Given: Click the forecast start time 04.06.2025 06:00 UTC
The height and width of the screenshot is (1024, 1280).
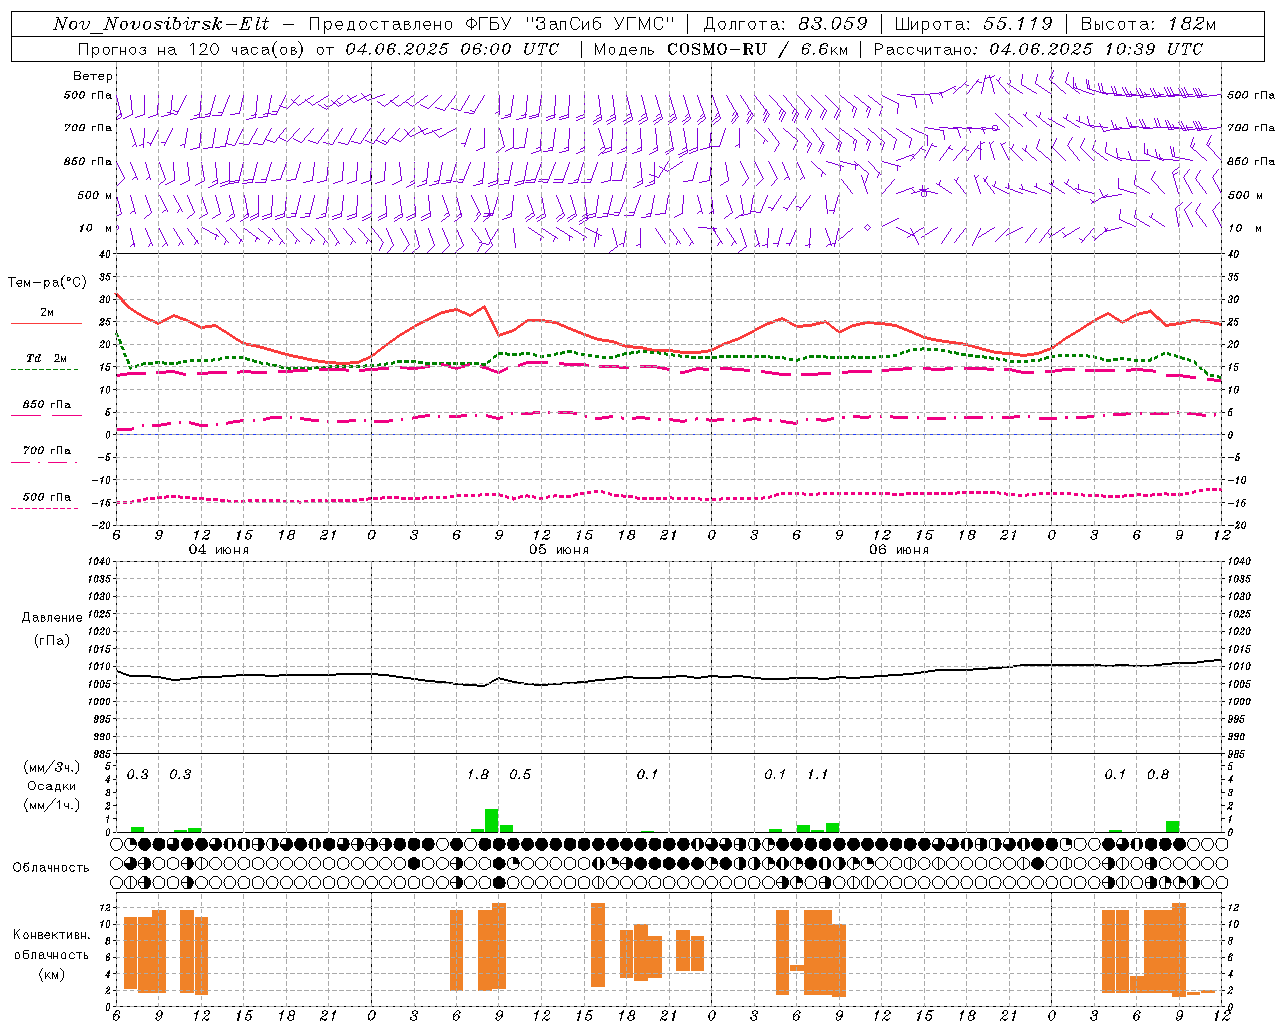Looking at the screenshot, I should (452, 49).
